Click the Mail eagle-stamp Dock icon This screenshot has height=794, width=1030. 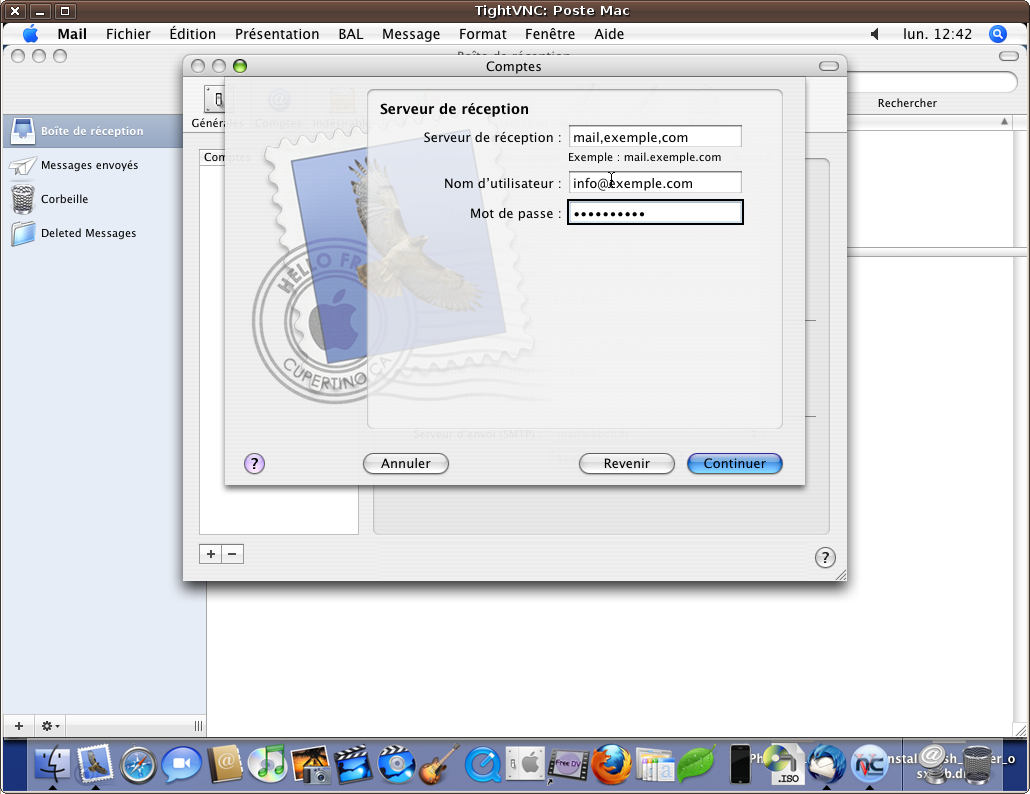pos(95,764)
